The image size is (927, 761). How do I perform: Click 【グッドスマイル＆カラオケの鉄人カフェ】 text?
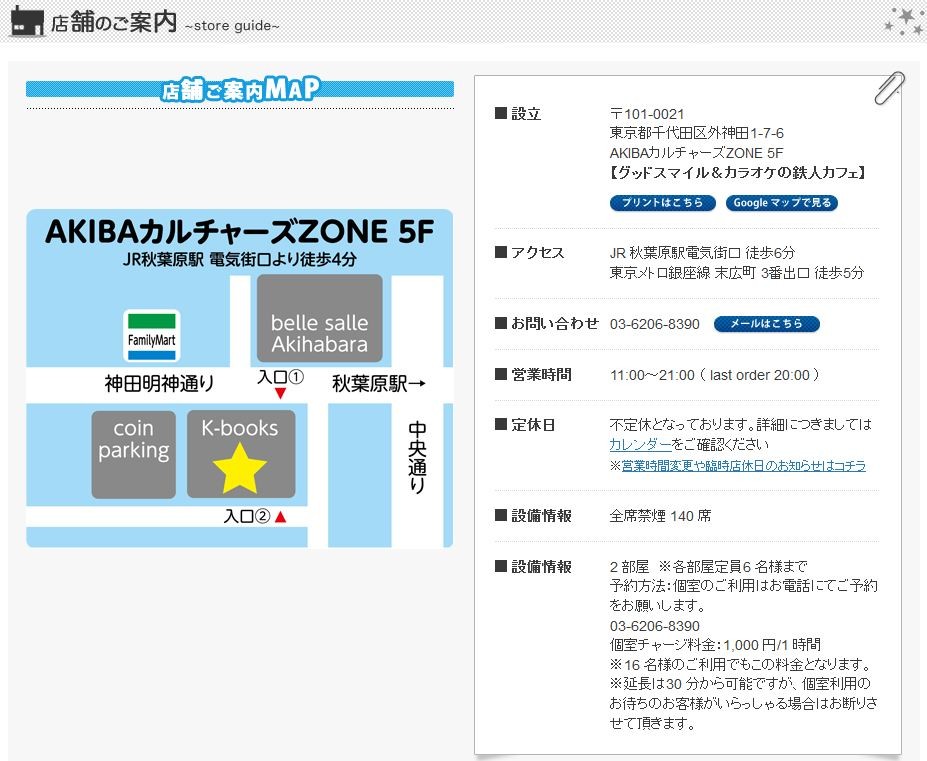[738, 173]
